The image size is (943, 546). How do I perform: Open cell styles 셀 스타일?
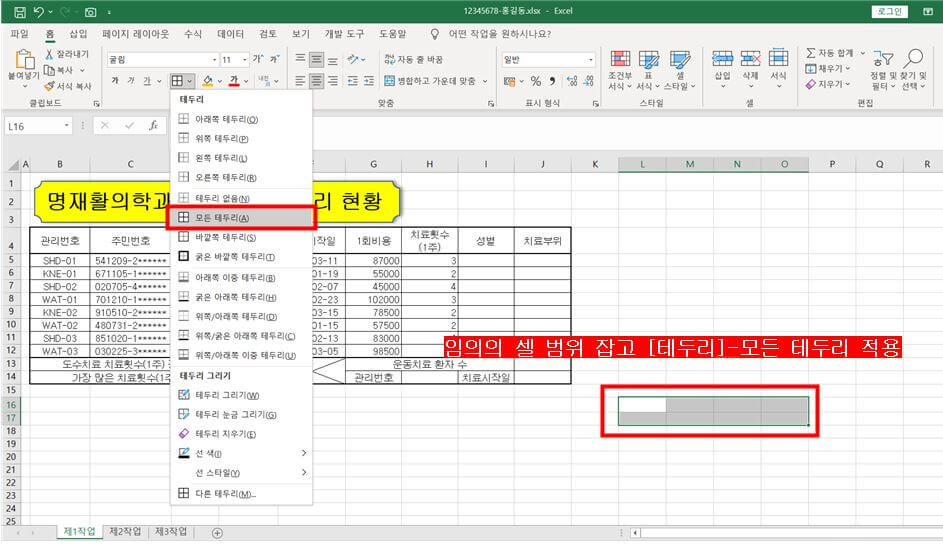(680, 70)
